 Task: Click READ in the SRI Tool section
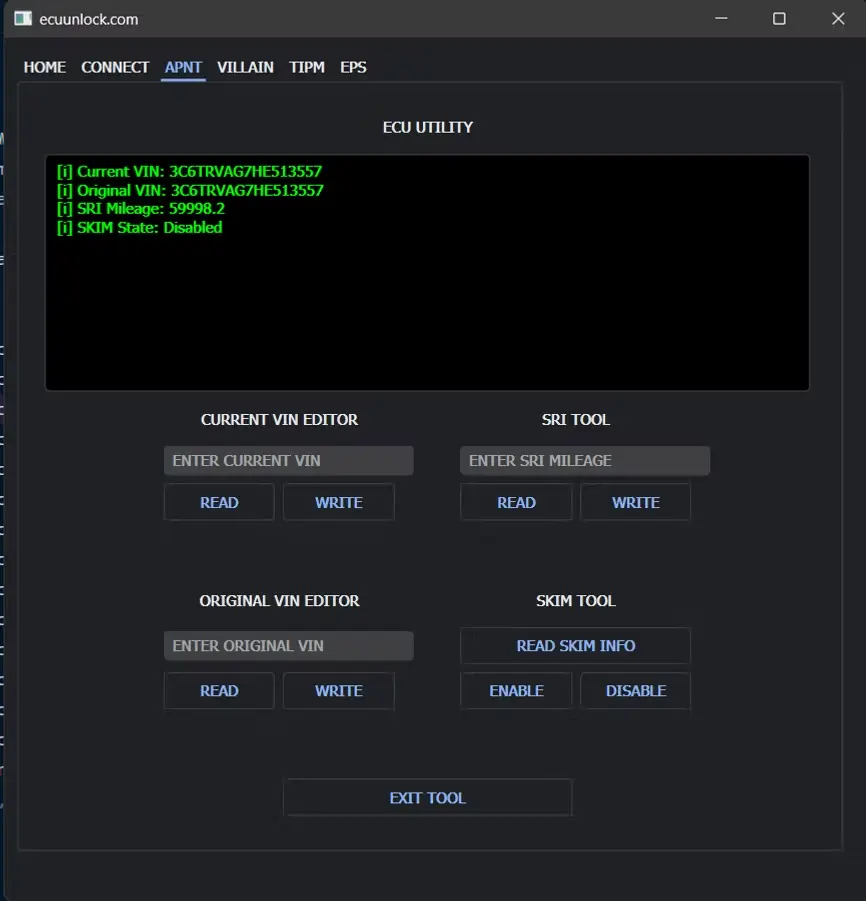point(516,503)
